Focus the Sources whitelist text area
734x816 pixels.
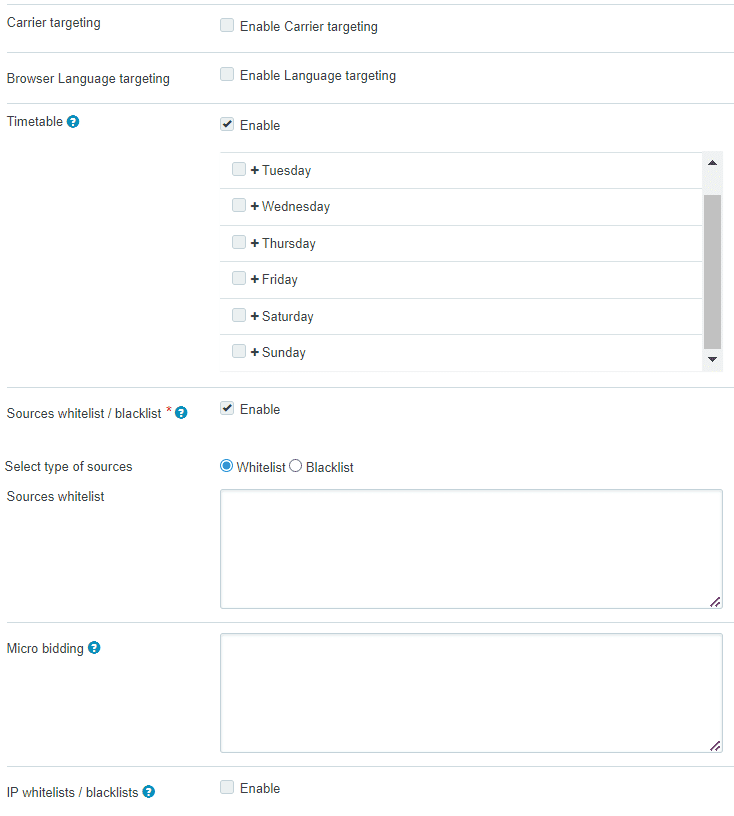471,549
